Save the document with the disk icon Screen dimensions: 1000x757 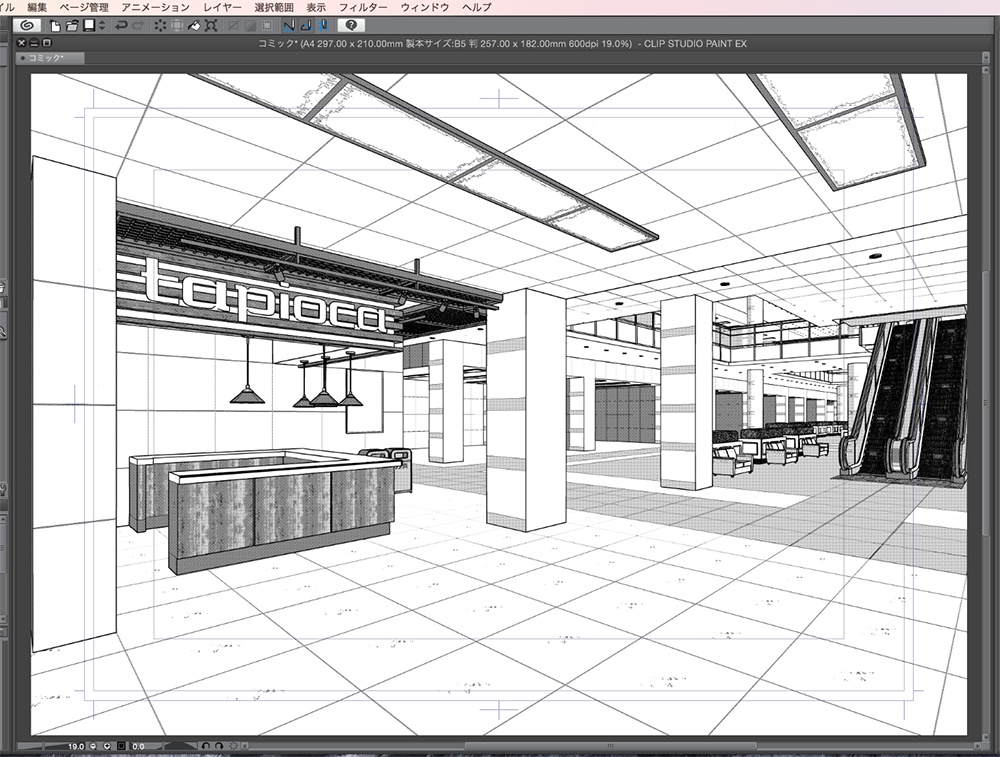pos(89,26)
